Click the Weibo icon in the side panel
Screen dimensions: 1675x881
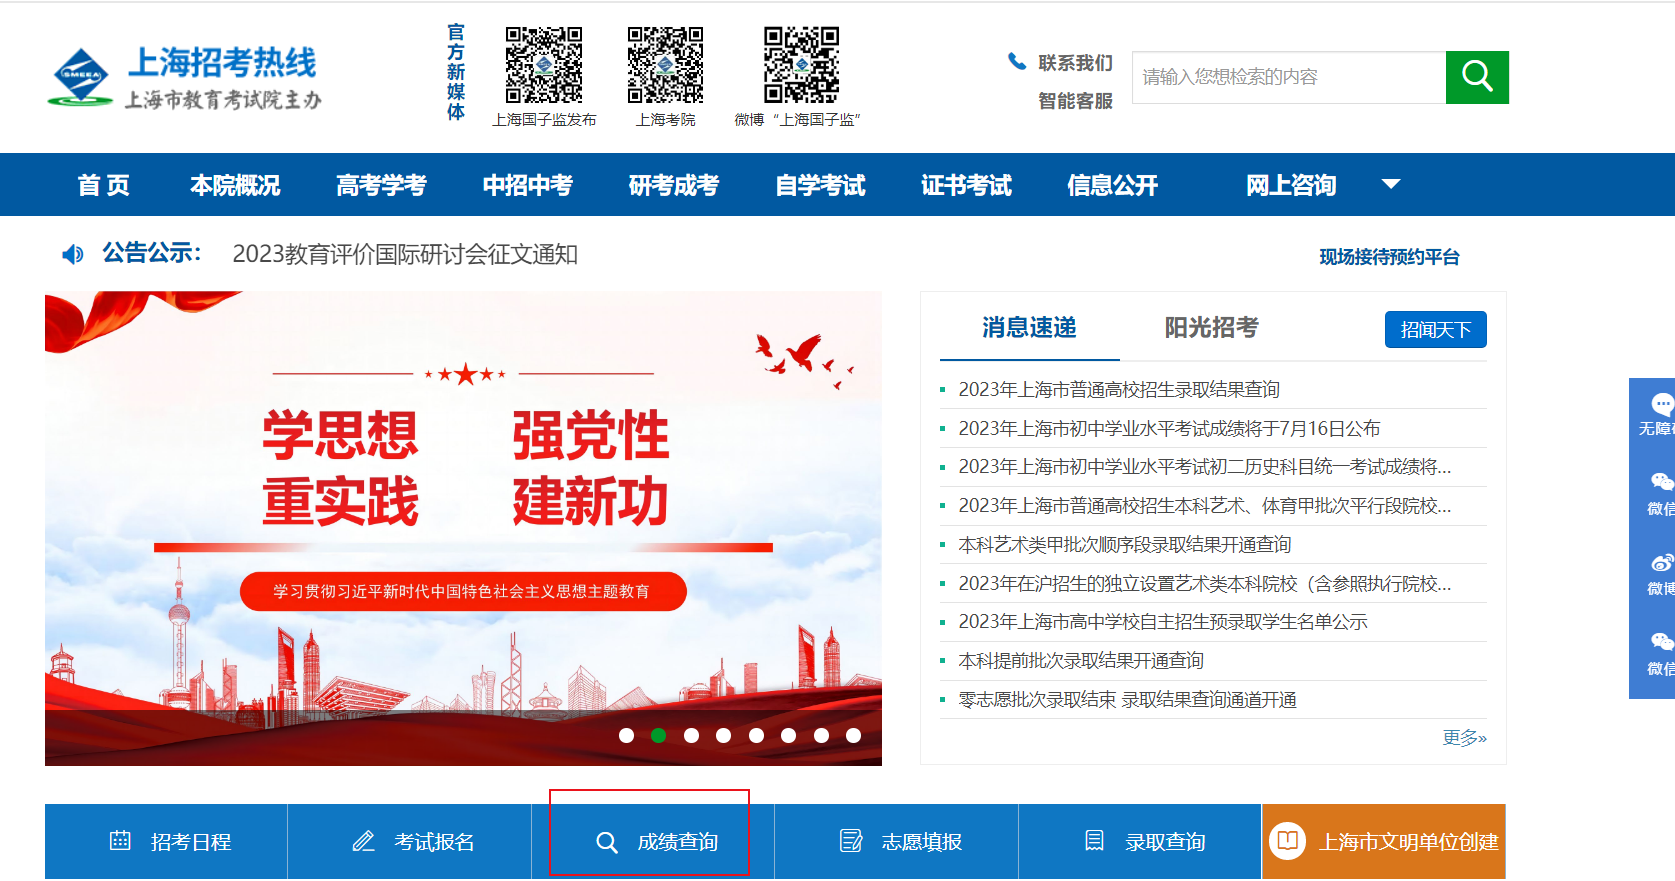(x=1662, y=564)
